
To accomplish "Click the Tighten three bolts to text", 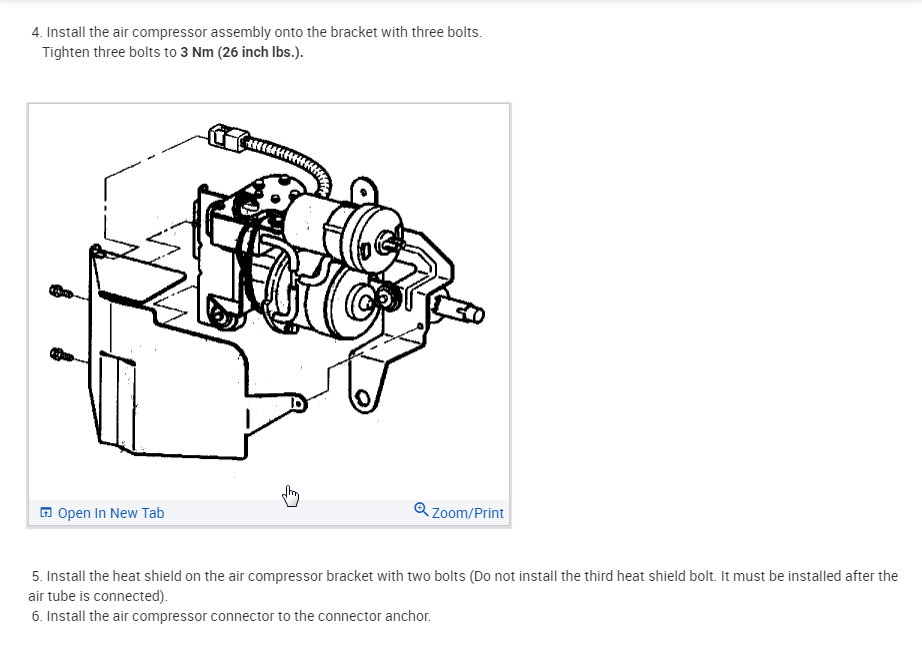I will pos(109,52).
